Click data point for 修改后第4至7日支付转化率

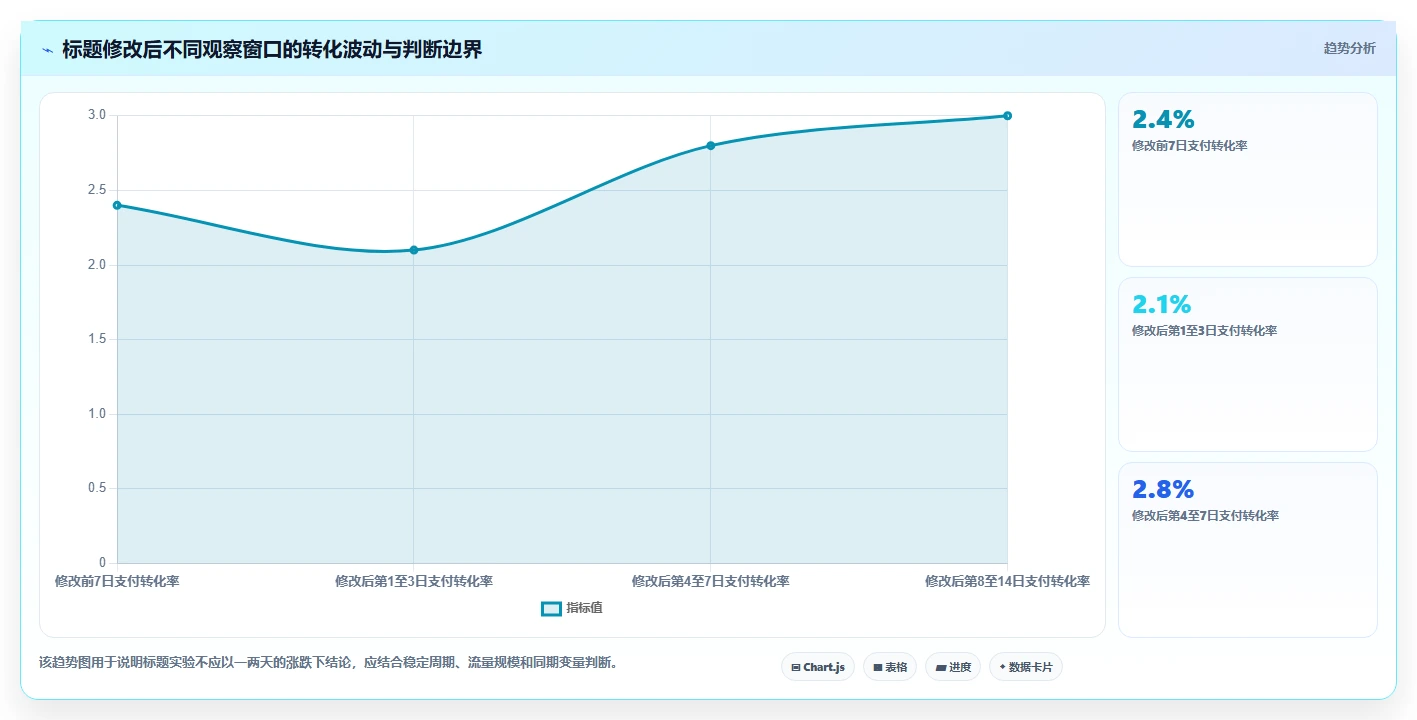[x=711, y=145]
